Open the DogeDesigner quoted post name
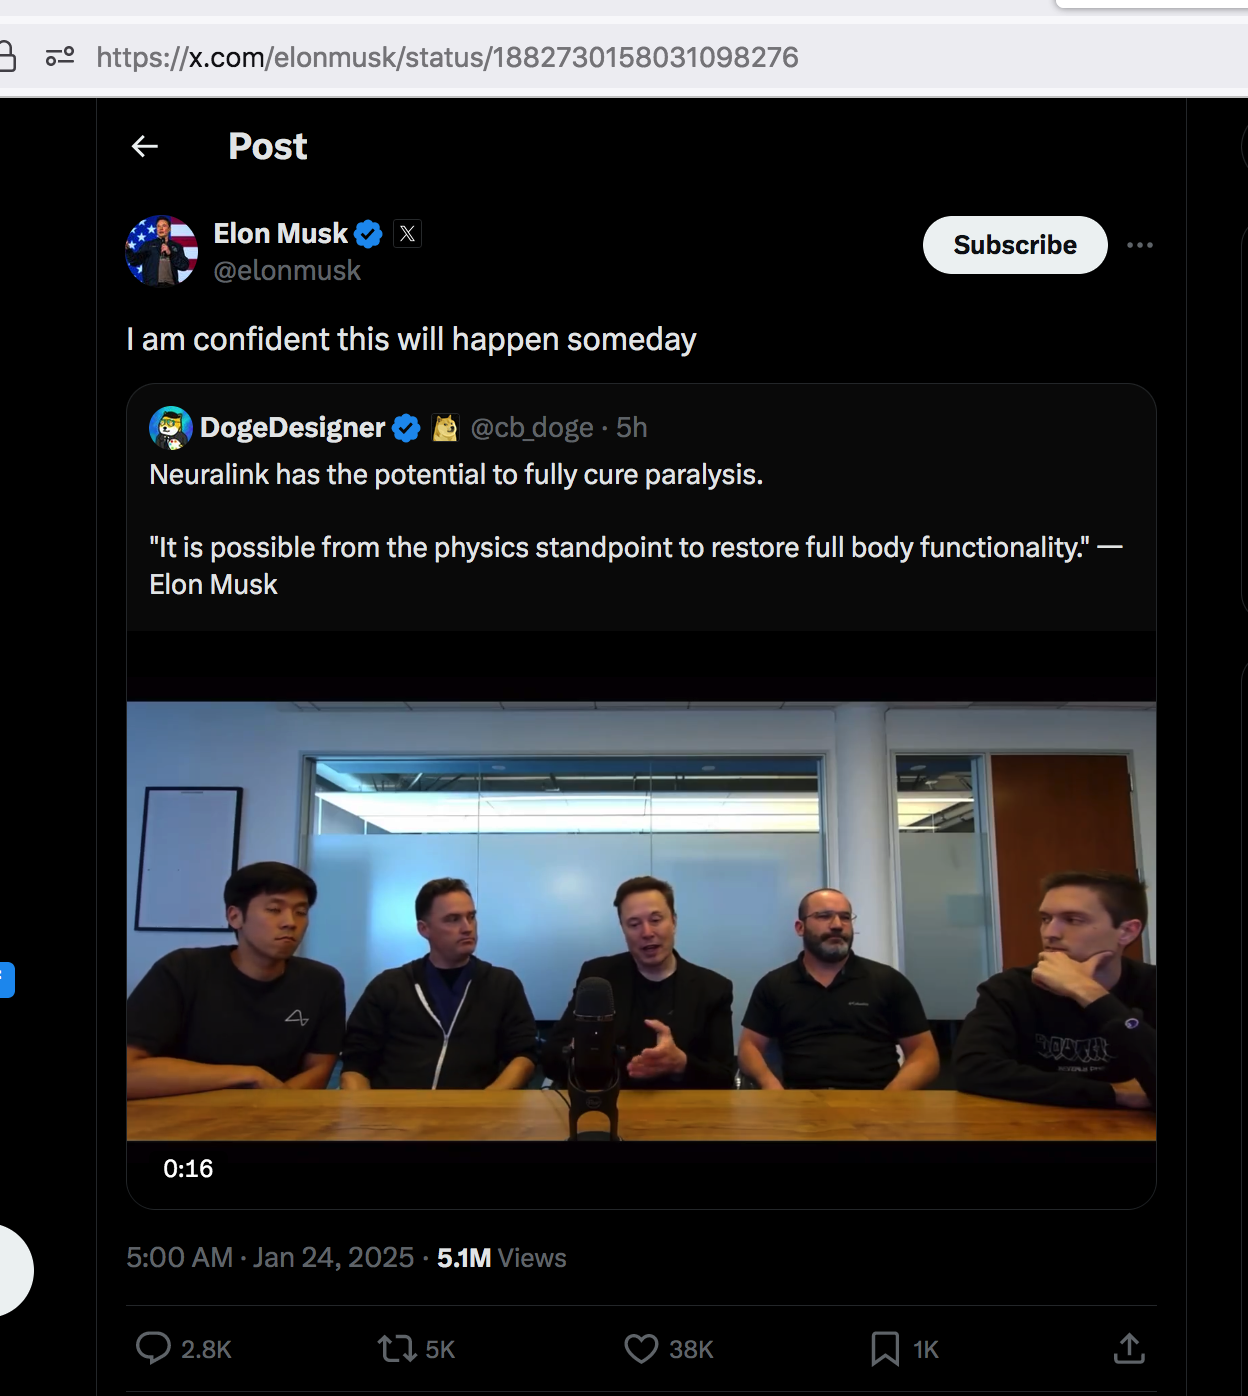This screenshot has width=1248, height=1396. pyautogui.click(x=292, y=428)
